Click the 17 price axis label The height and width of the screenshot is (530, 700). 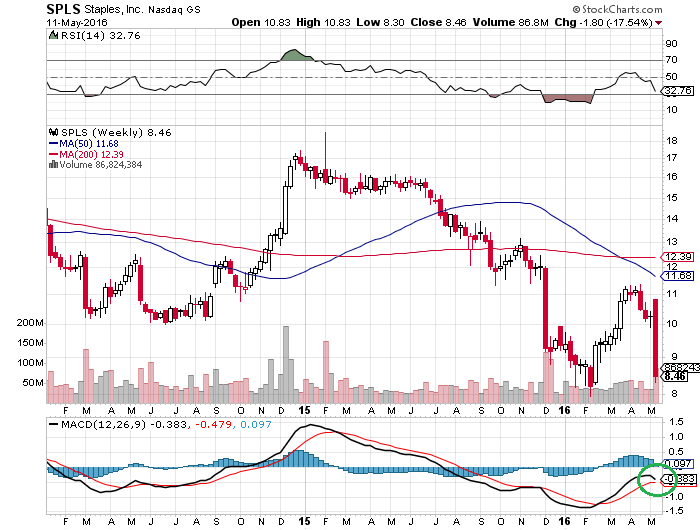tap(672, 158)
